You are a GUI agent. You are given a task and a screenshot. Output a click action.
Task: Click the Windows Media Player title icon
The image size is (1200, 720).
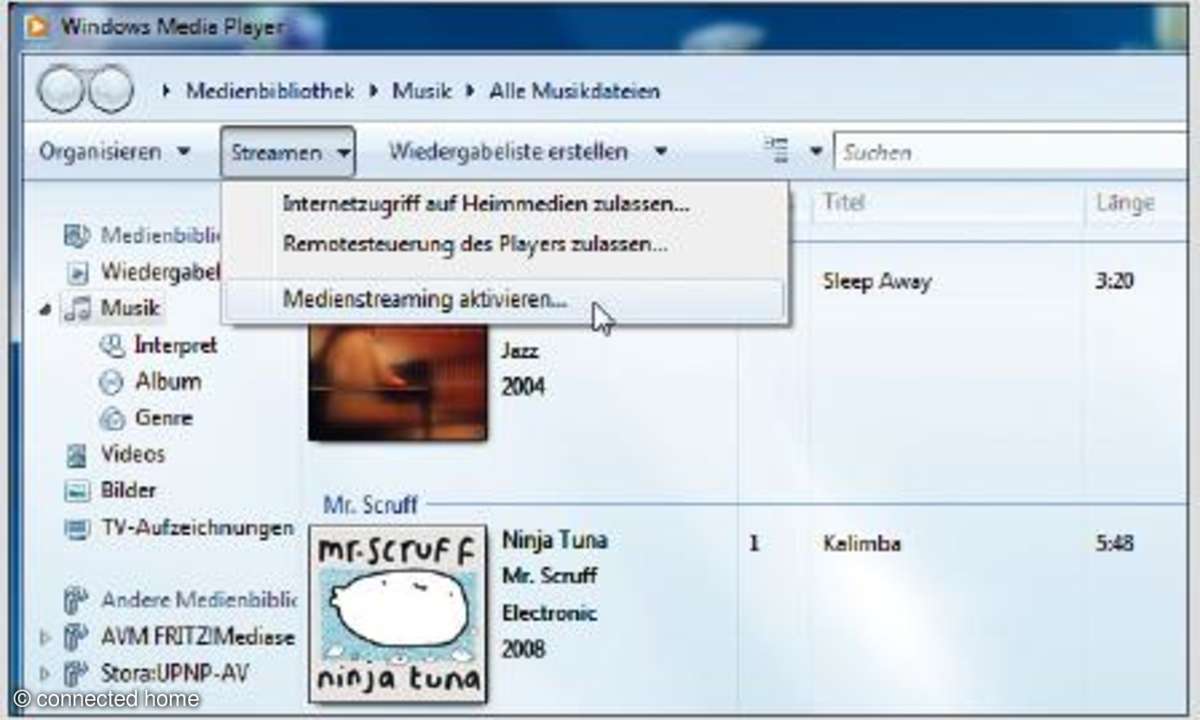click(x=38, y=26)
